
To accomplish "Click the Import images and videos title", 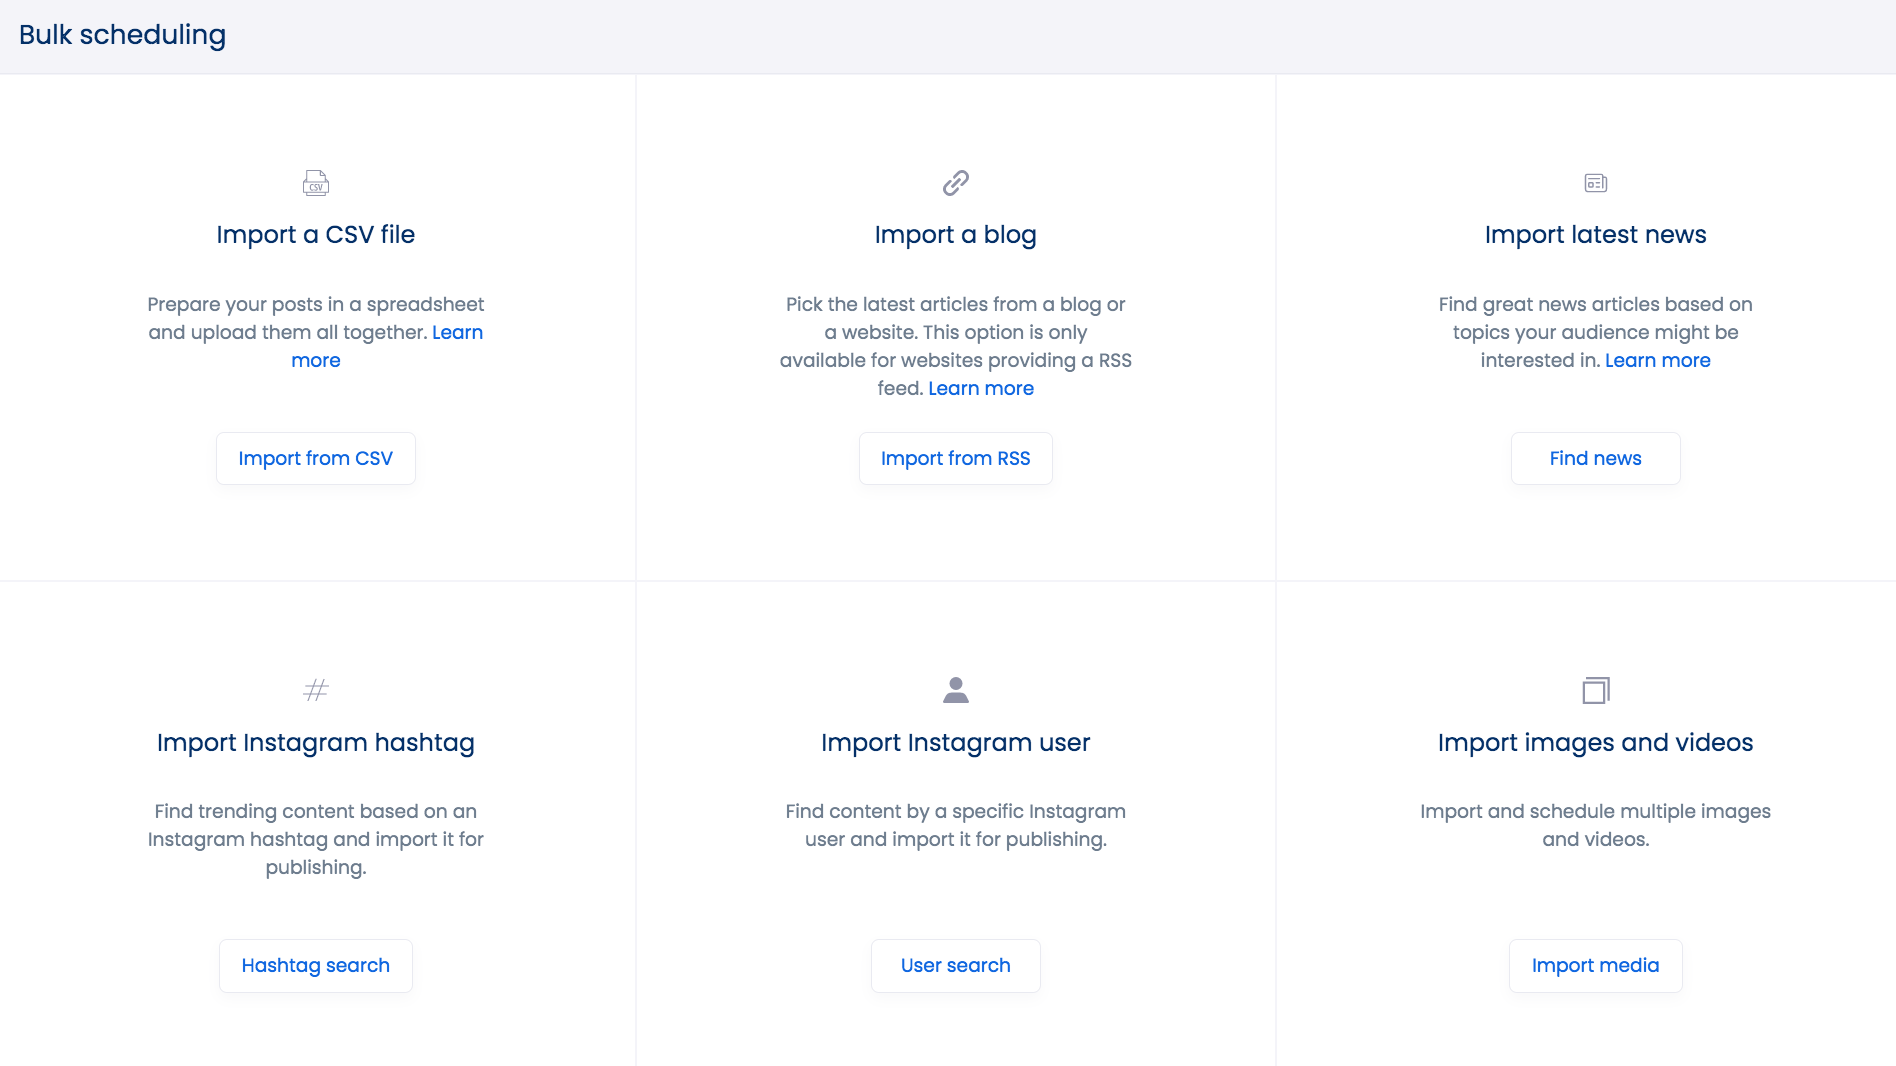I will pyautogui.click(x=1595, y=742).
